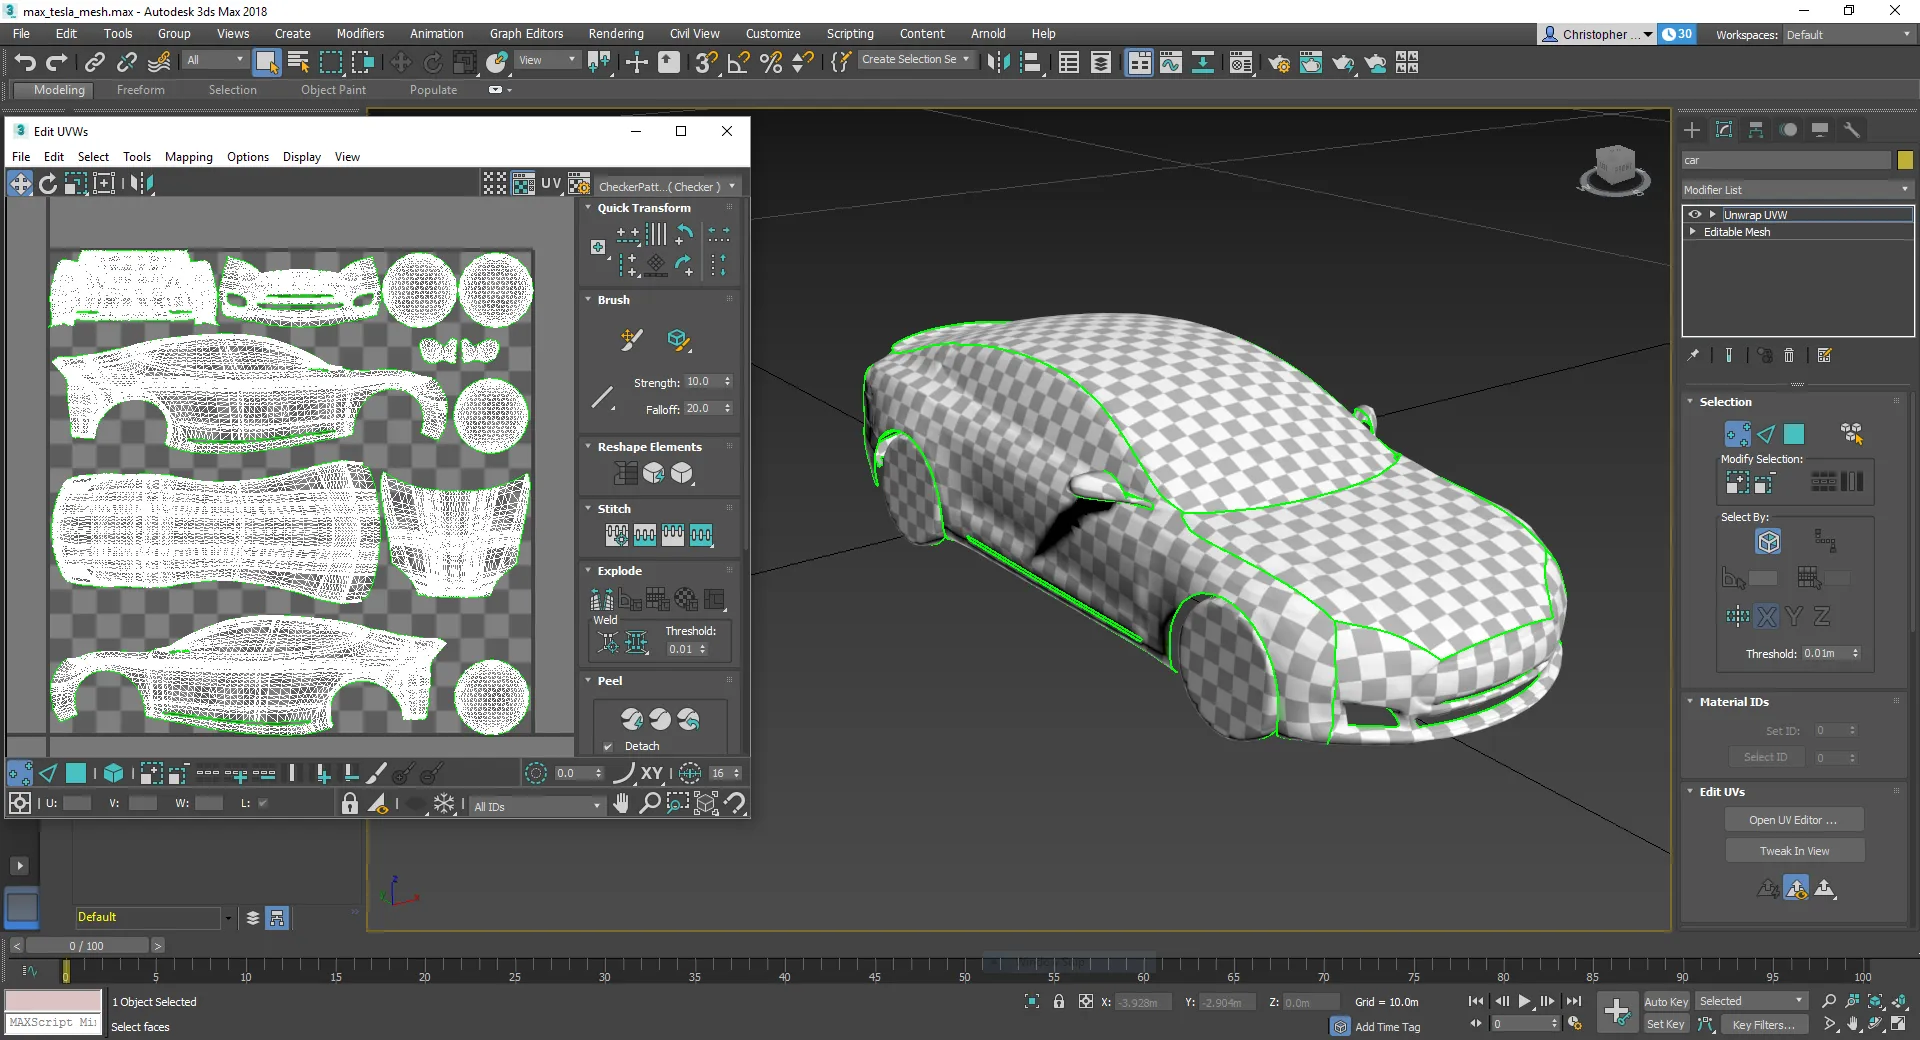Start a Quick Peel in the Peel rollout
1920x1040 pixels.
630,720
